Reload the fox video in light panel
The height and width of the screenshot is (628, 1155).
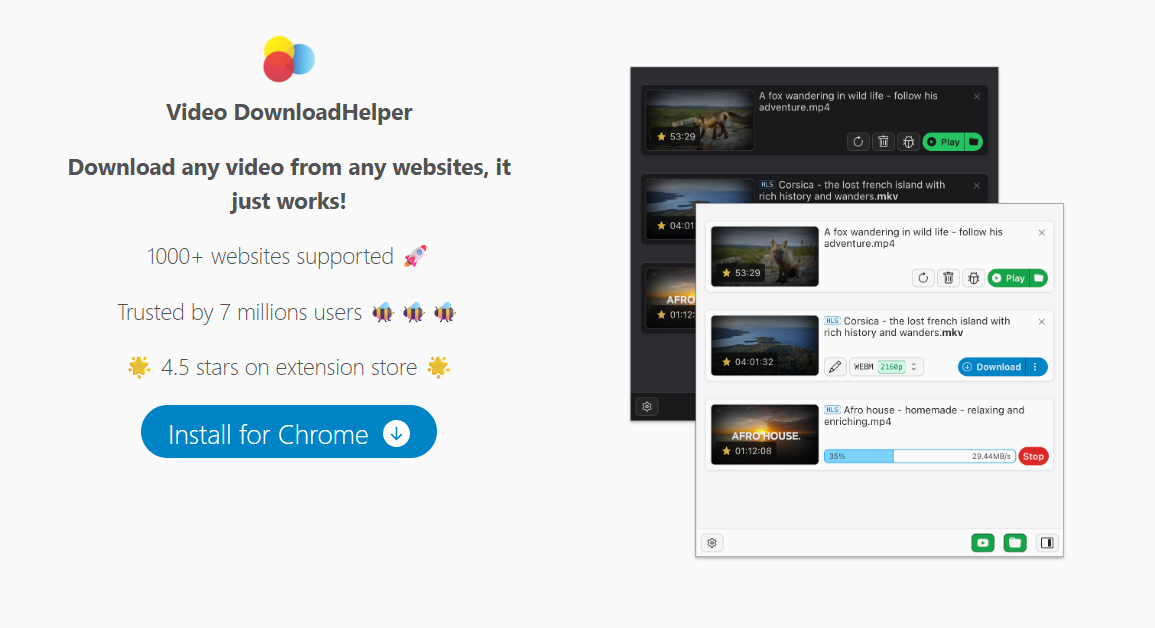923,278
